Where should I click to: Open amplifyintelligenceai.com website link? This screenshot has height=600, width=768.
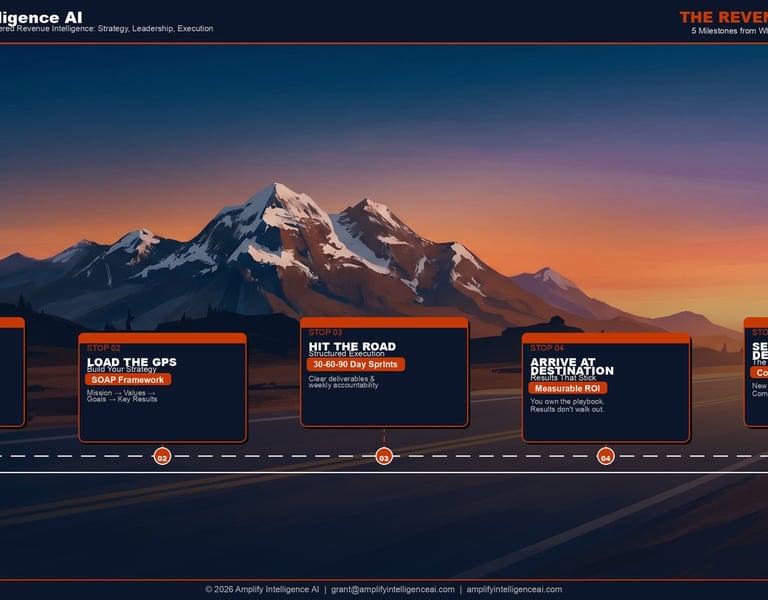[514, 589]
